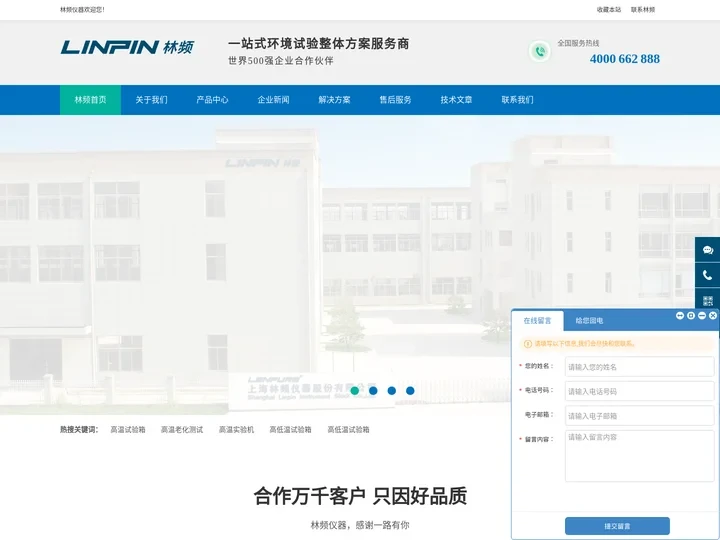Image resolution: width=720 pixels, height=540 pixels.
Task: Go to 产品中心 menu
Action: click(212, 100)
